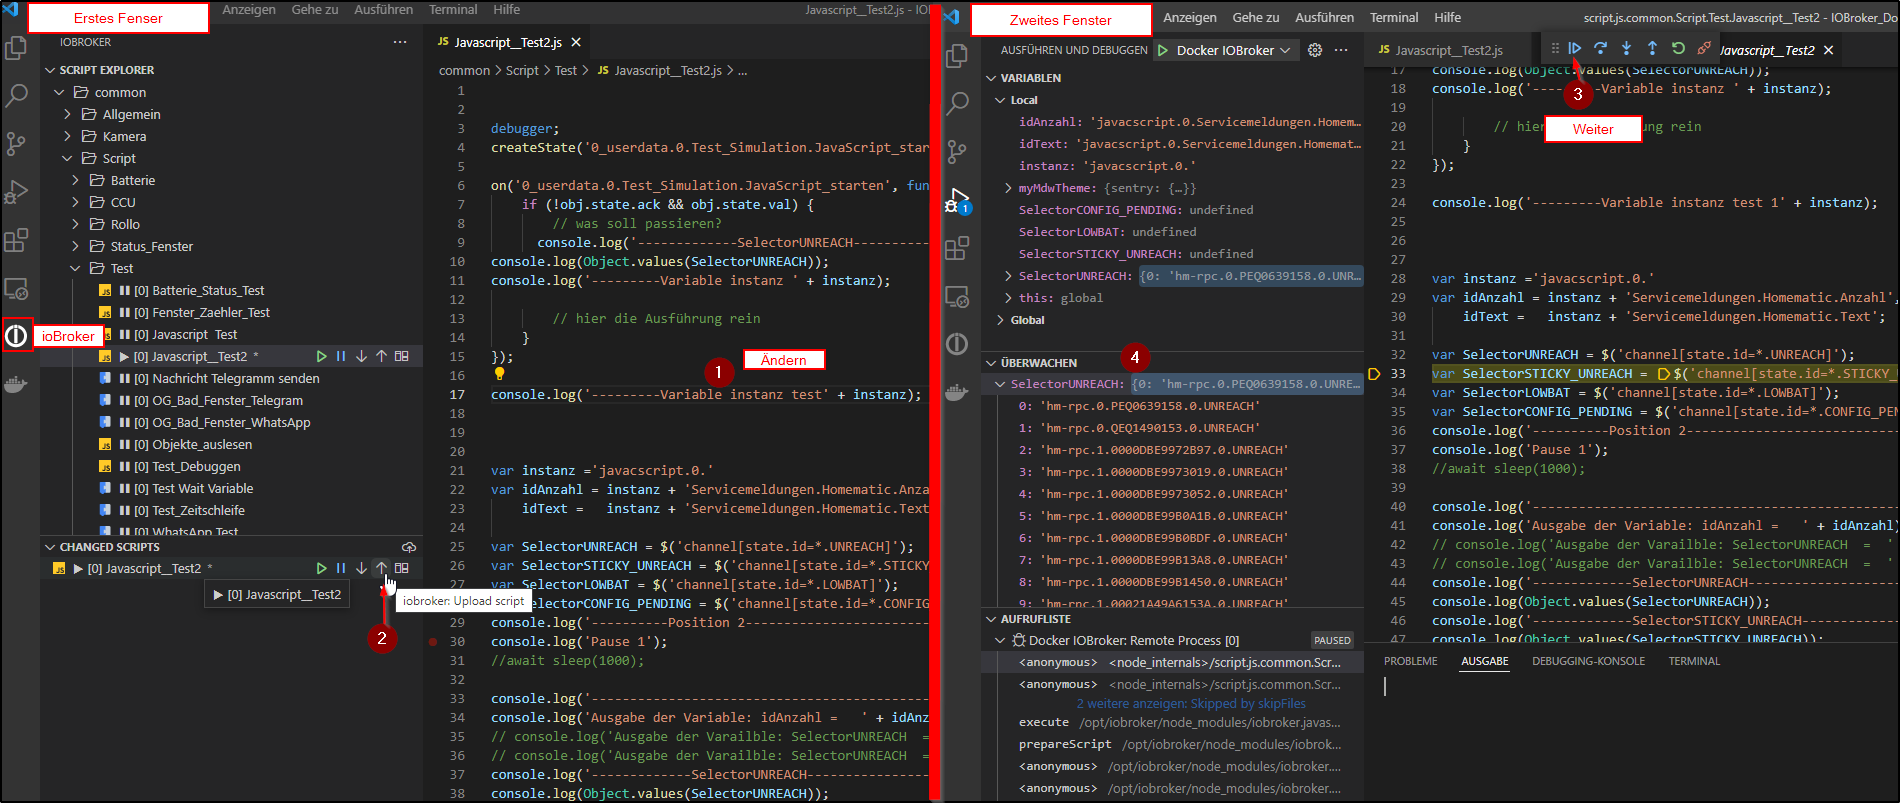This screenshot has width=1900, height=803.
Task: Expand myMdwTheme variable
Action: pos(1008,188)
